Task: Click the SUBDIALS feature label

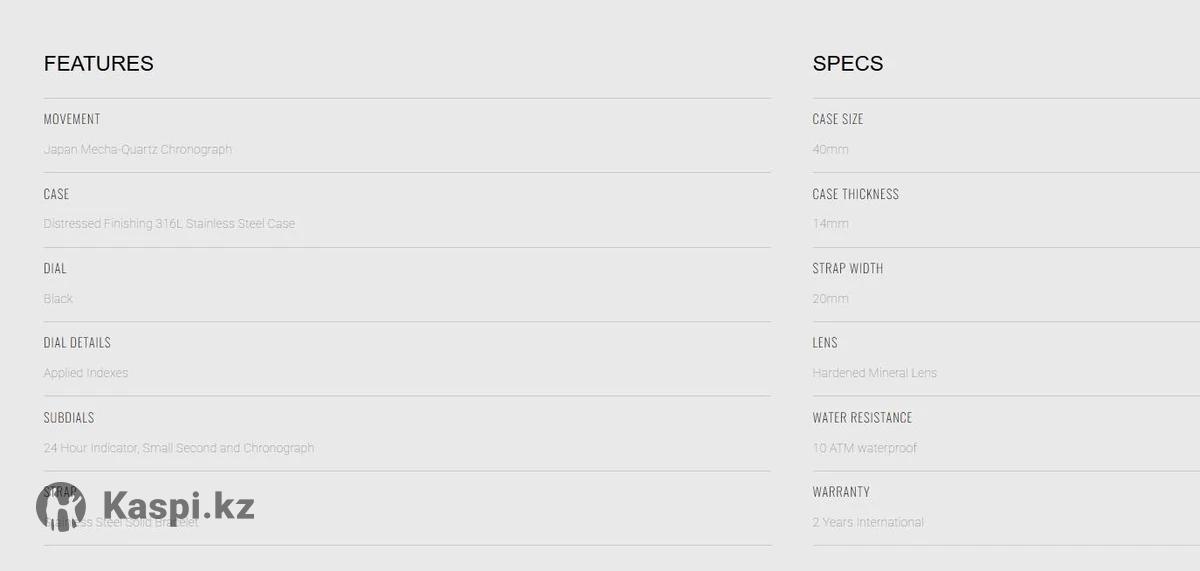Action: click(69, 417)
